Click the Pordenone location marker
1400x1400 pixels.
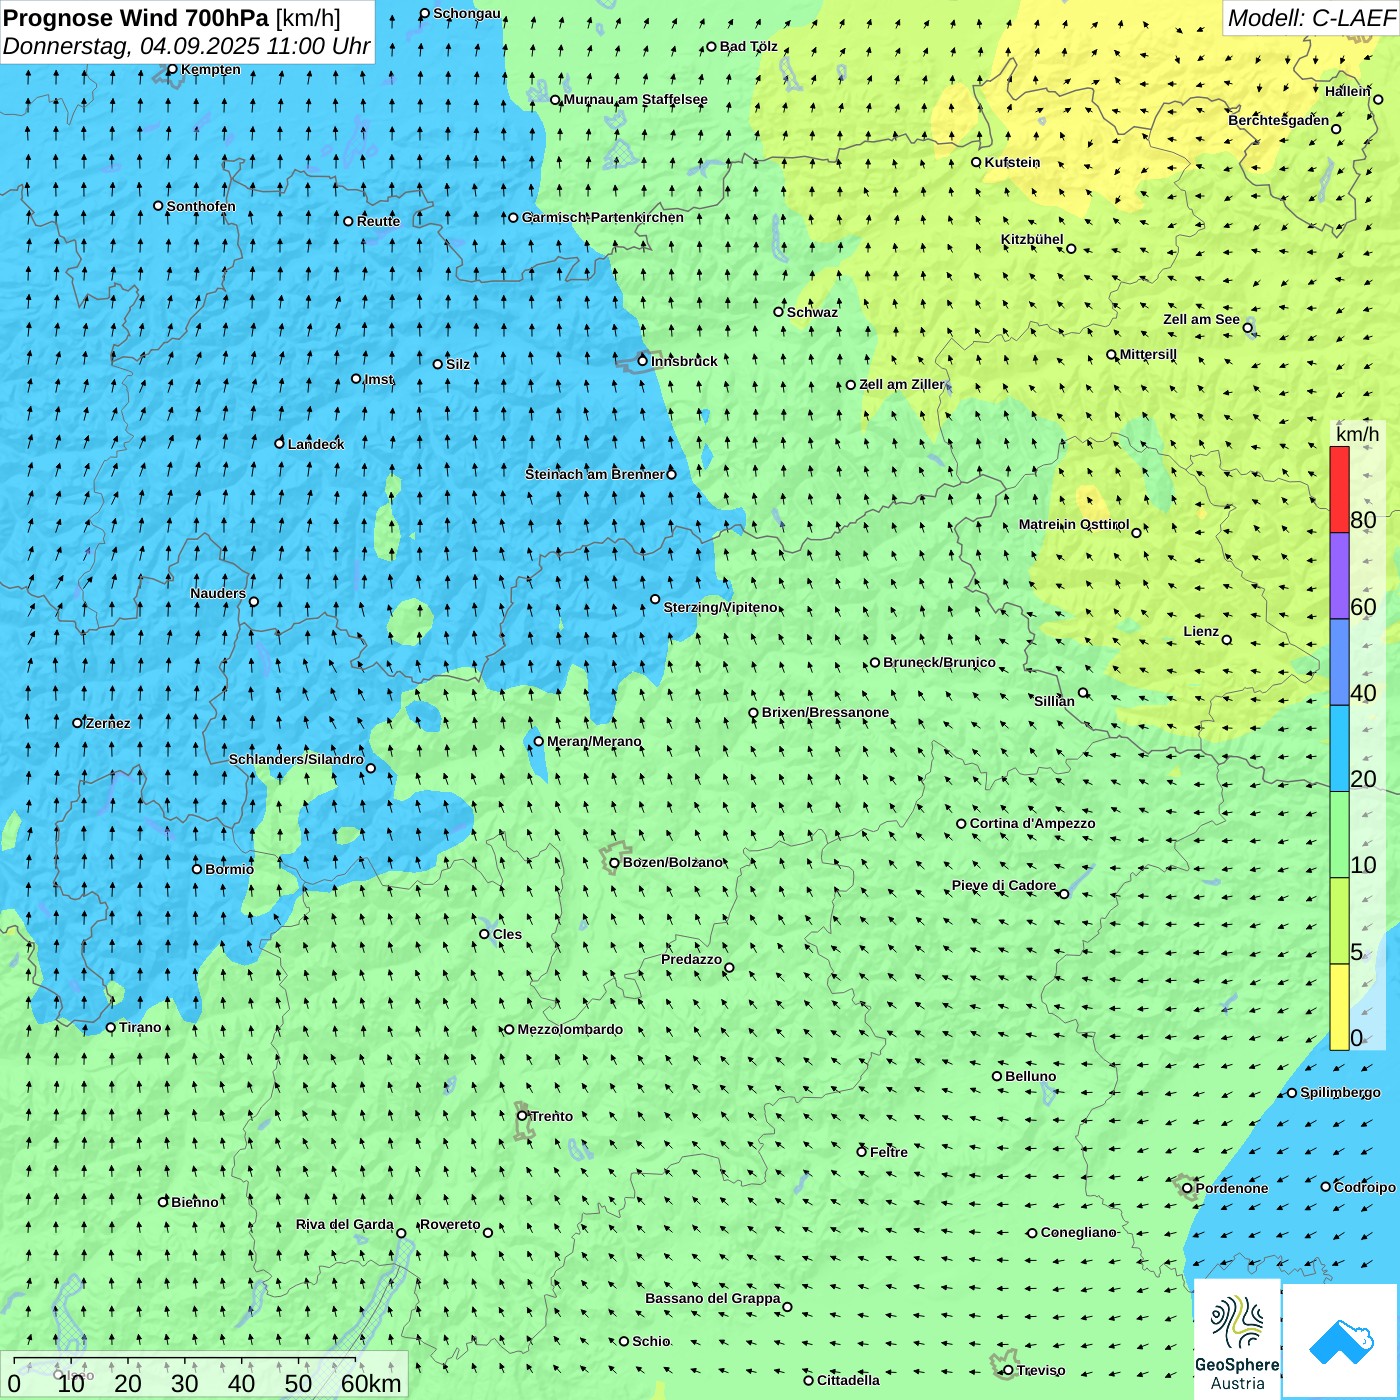[1187, 1188]
